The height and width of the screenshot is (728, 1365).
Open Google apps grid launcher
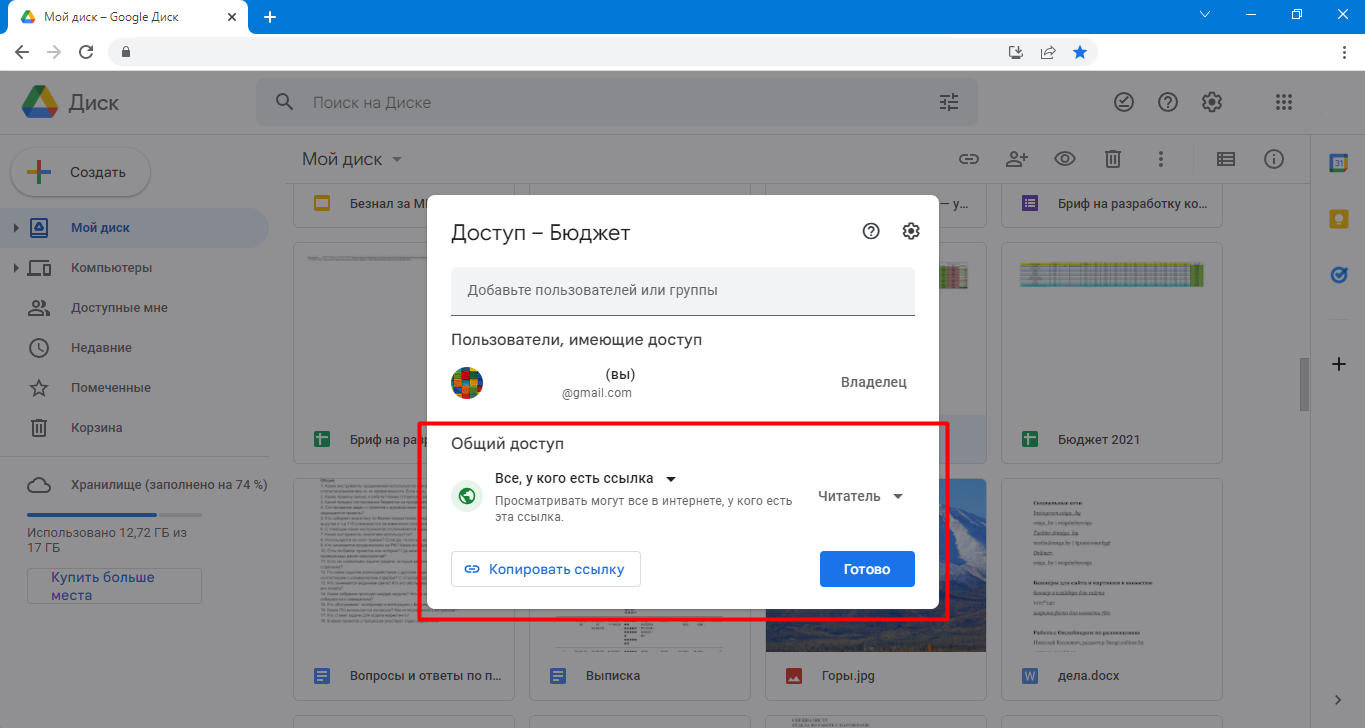pyautogui.click(x=1285, y=102)
